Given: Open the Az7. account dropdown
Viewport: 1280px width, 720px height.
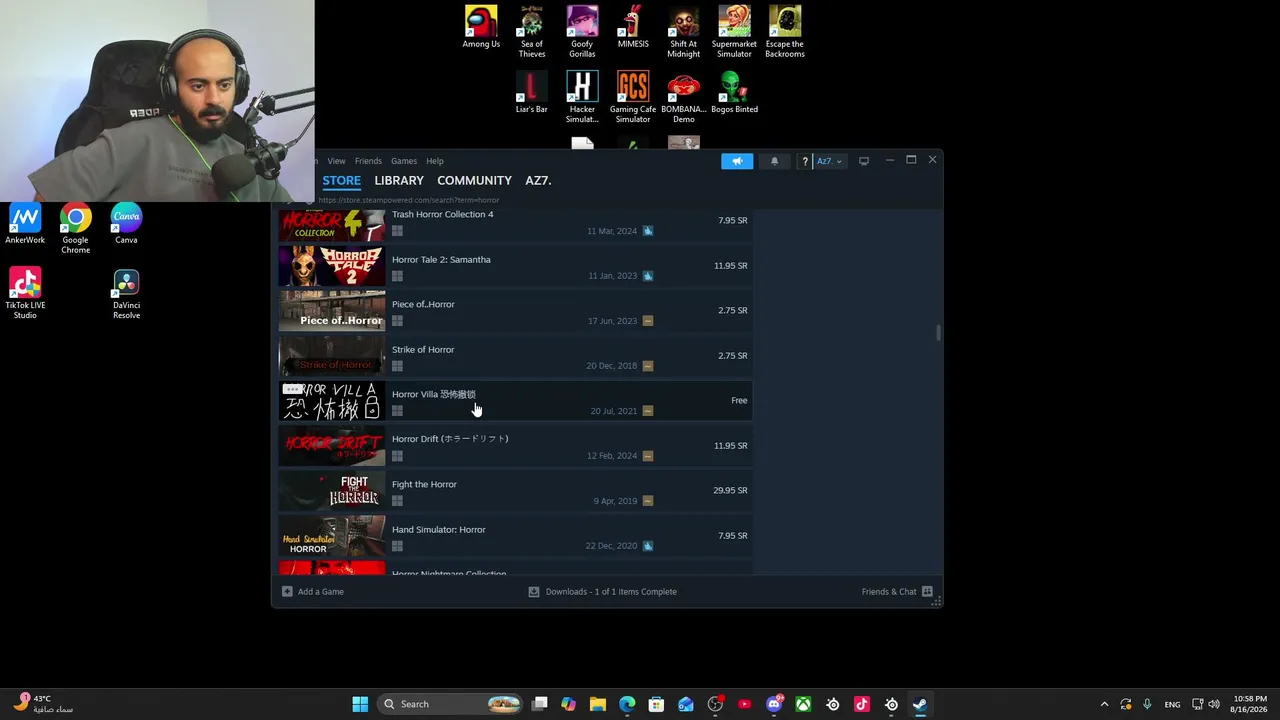Looking at the screenshot, I should point(830,161).
